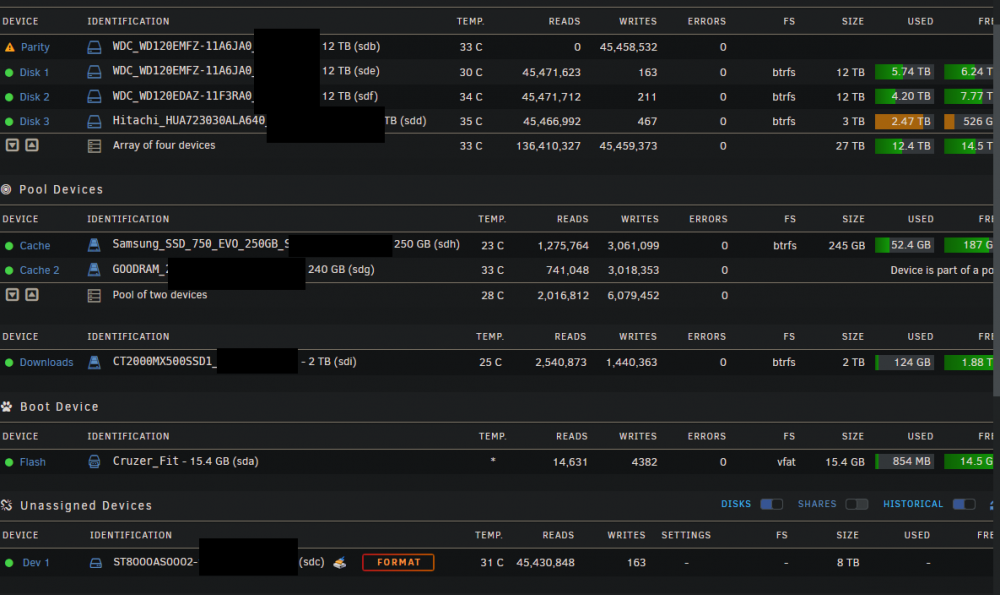Click the Array of four devices text
Screen dimensions: 1000x595
point(164,145)
